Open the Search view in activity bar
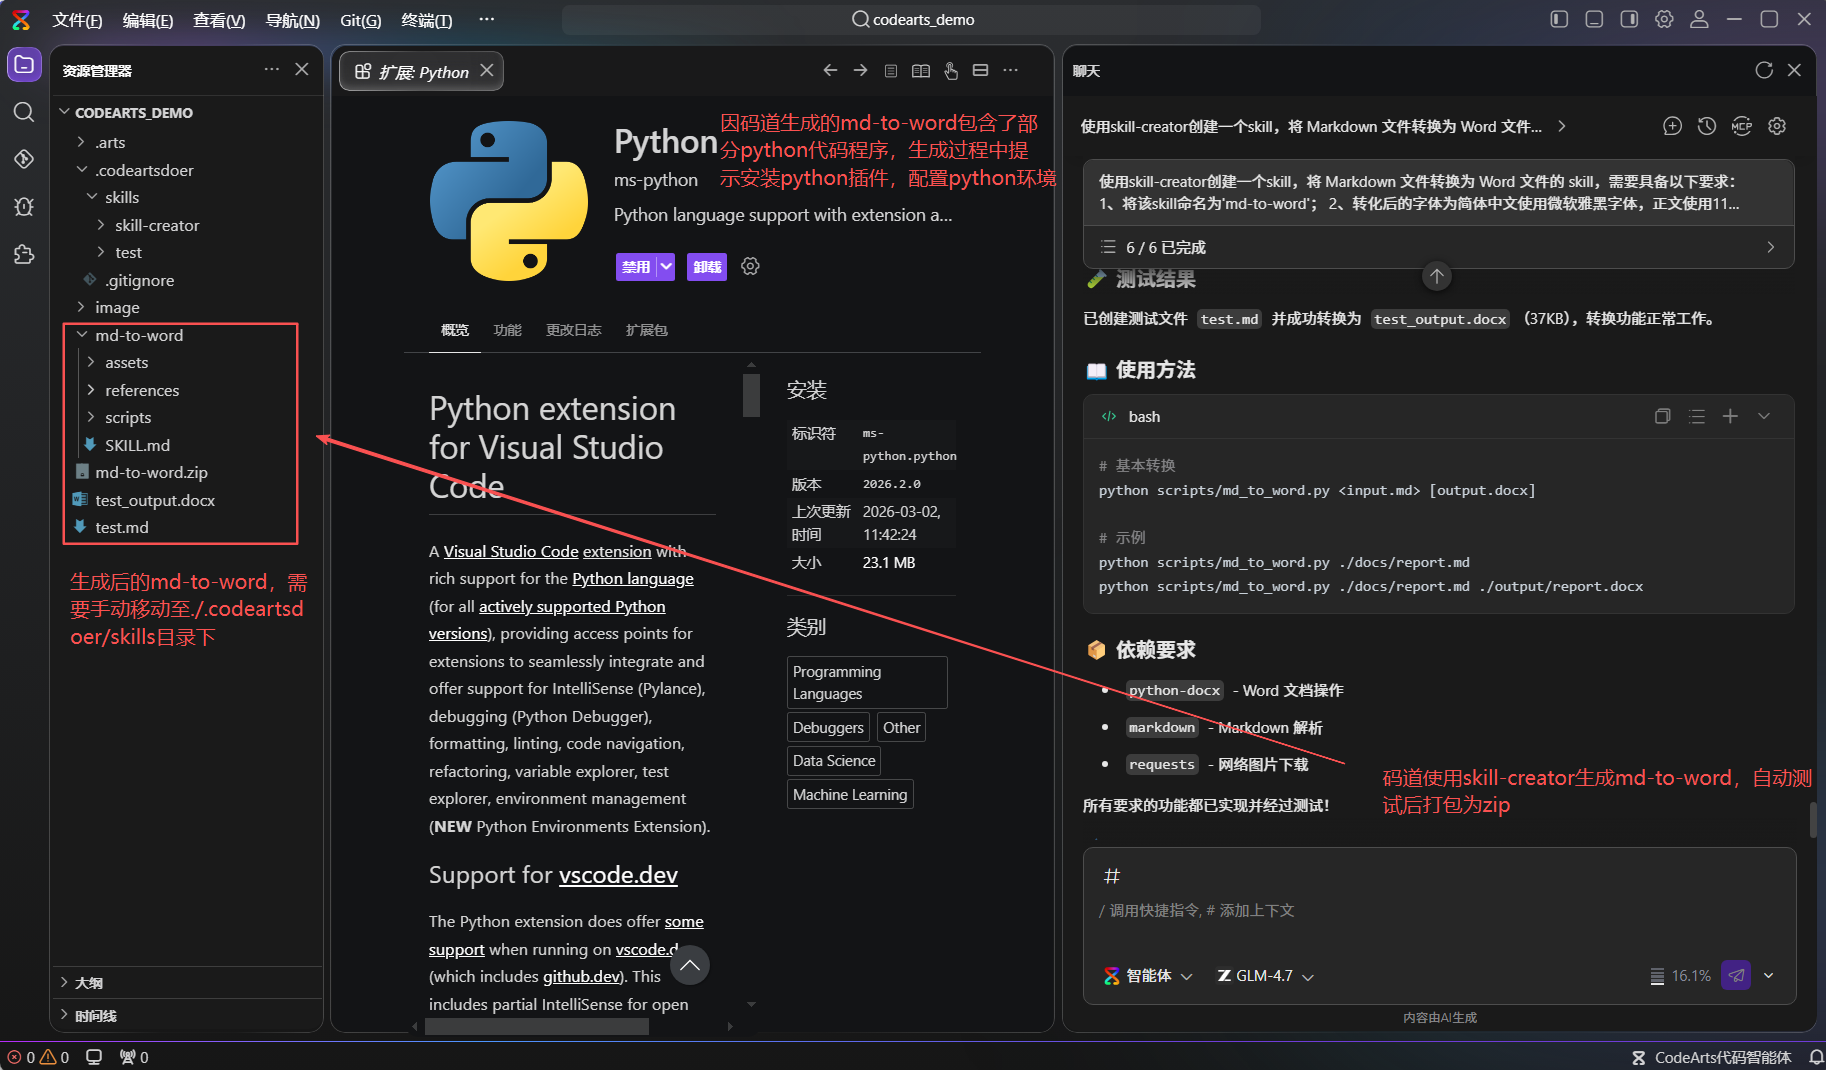 point(24,112)
